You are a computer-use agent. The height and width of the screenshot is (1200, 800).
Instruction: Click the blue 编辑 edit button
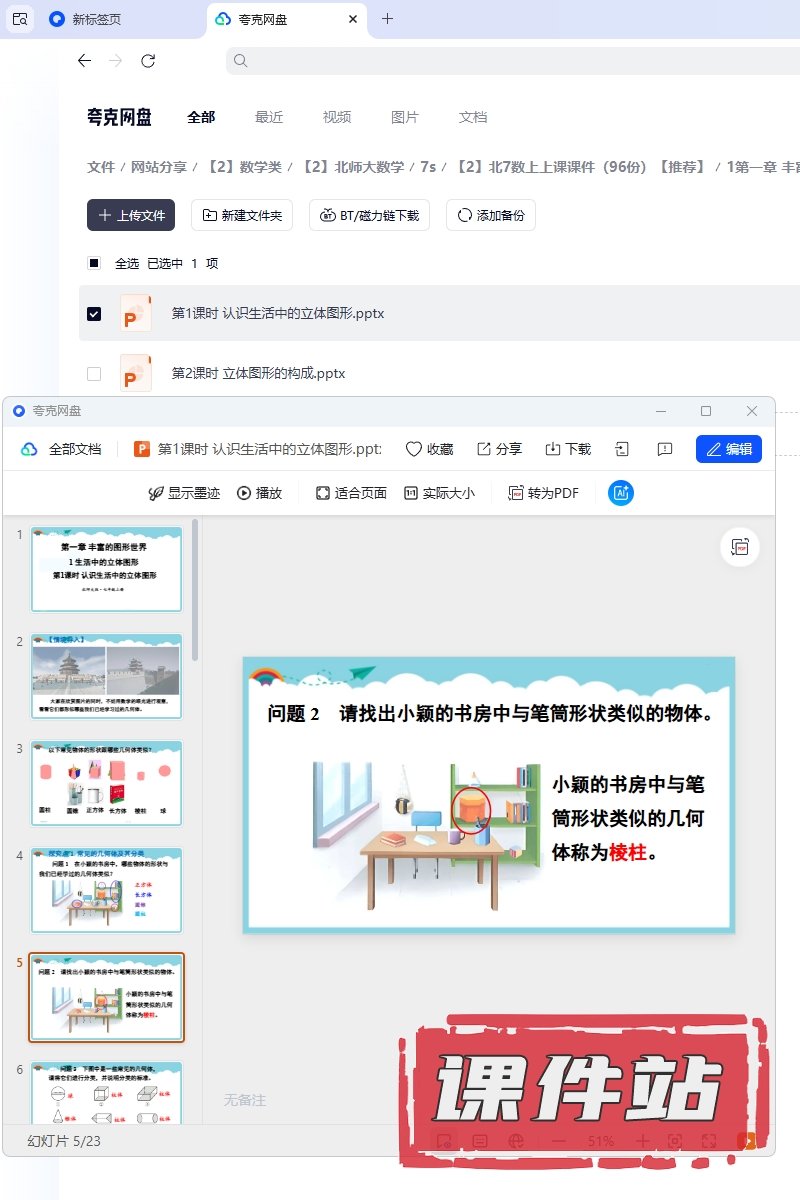pos(728,449)
